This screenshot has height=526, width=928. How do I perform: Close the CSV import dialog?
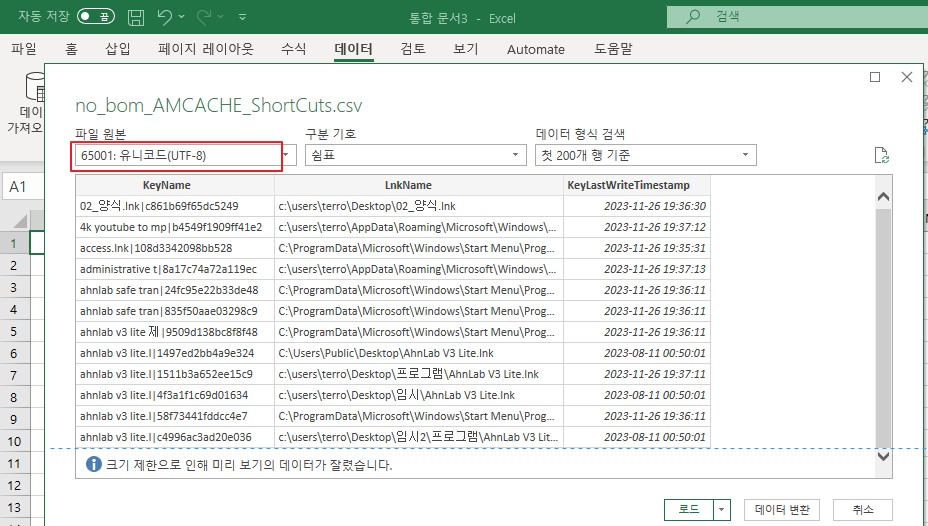[907, 77]
